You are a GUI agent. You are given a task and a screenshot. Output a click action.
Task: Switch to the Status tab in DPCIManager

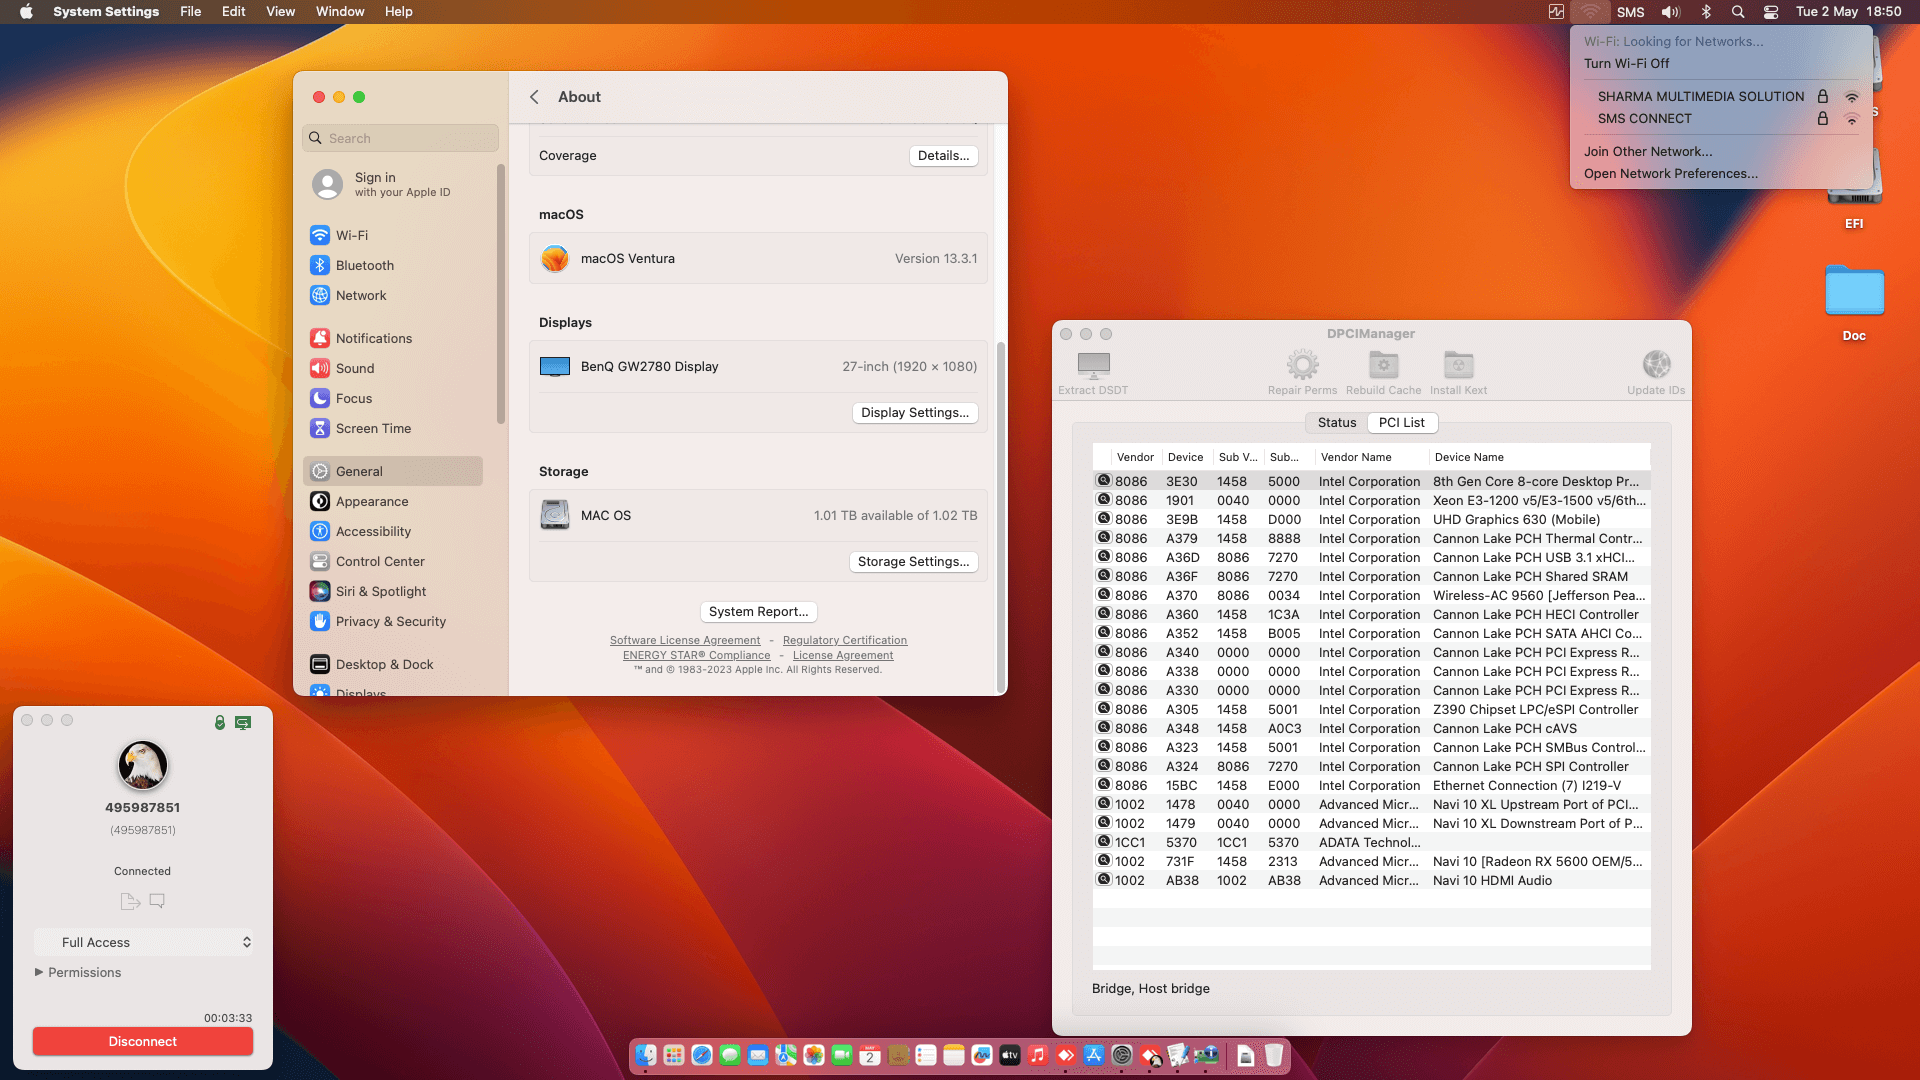pos(1336,423)
